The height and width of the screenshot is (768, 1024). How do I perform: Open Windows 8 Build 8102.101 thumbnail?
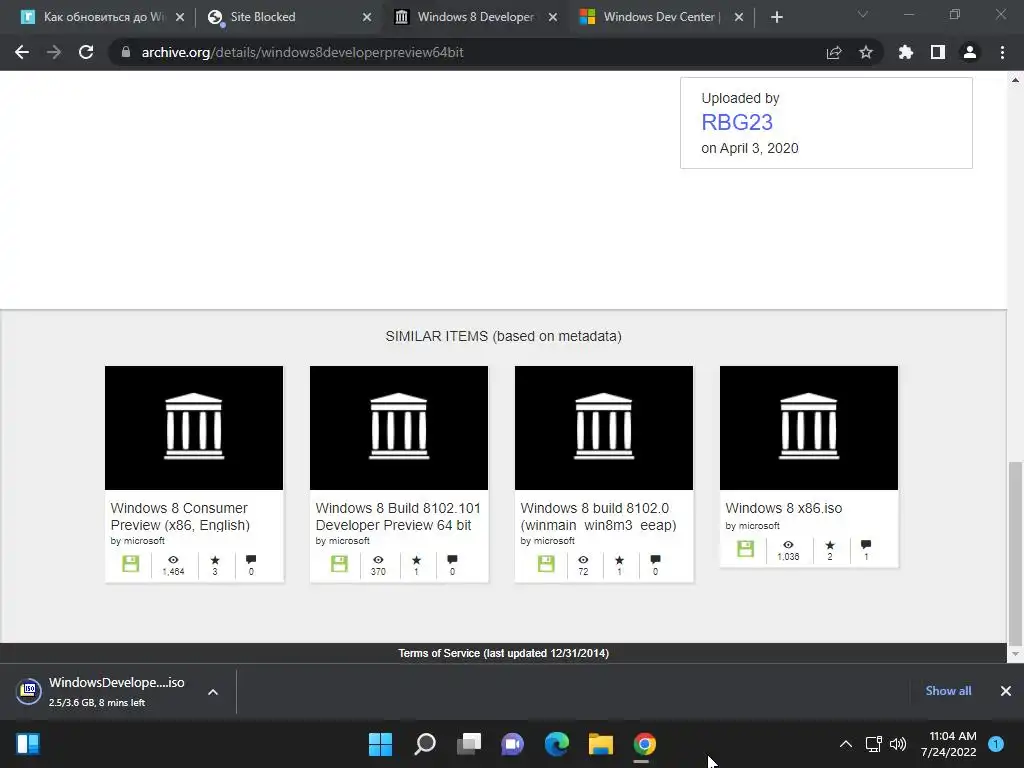(x=399, y=428)
